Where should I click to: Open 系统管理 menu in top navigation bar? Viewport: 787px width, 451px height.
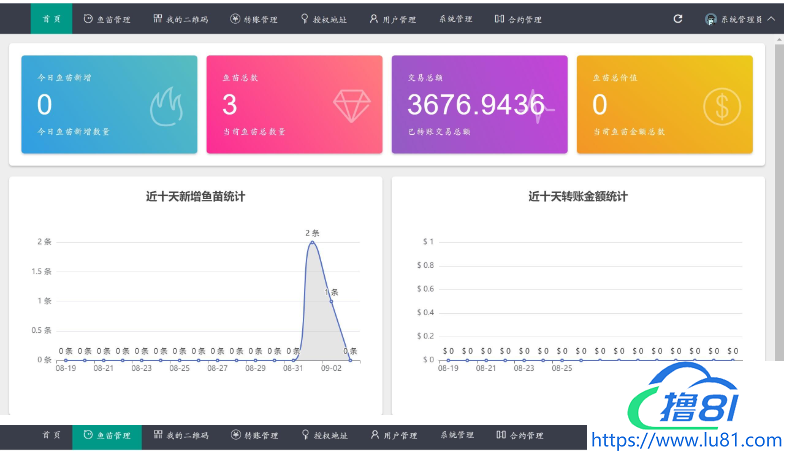(x=455, y=19)
